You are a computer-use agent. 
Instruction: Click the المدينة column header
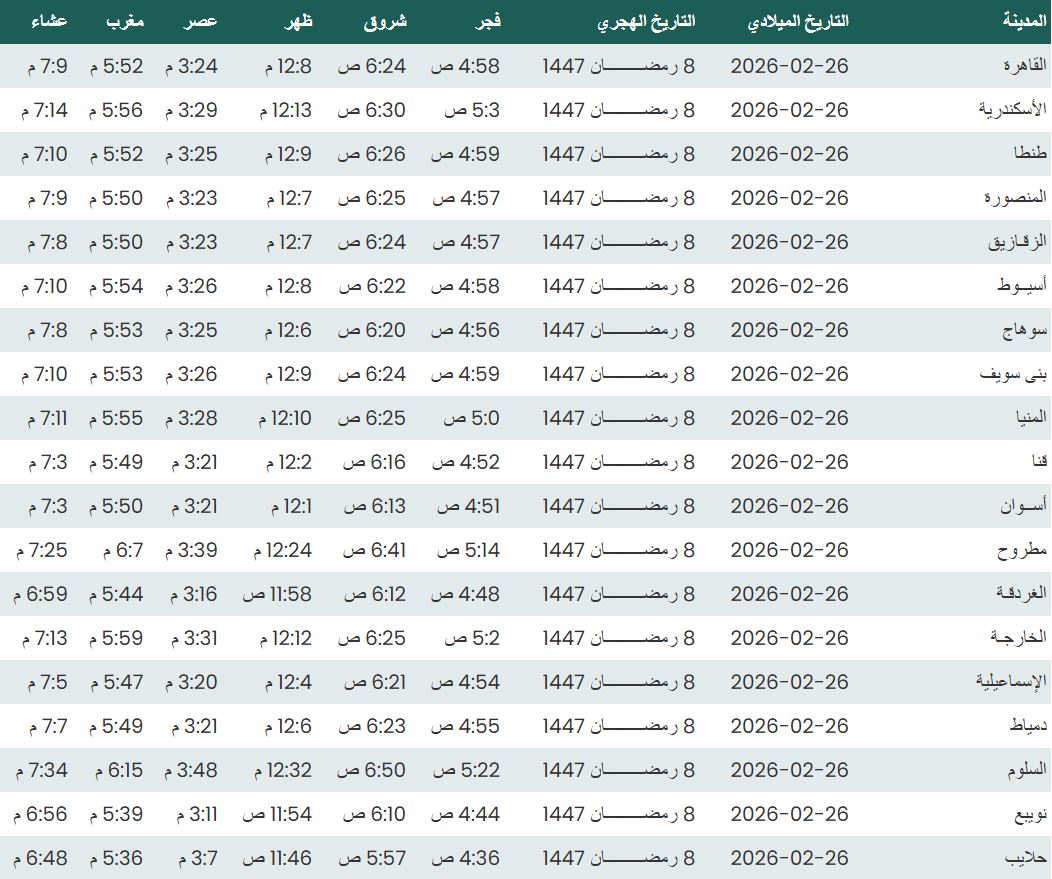[1024, 21]
